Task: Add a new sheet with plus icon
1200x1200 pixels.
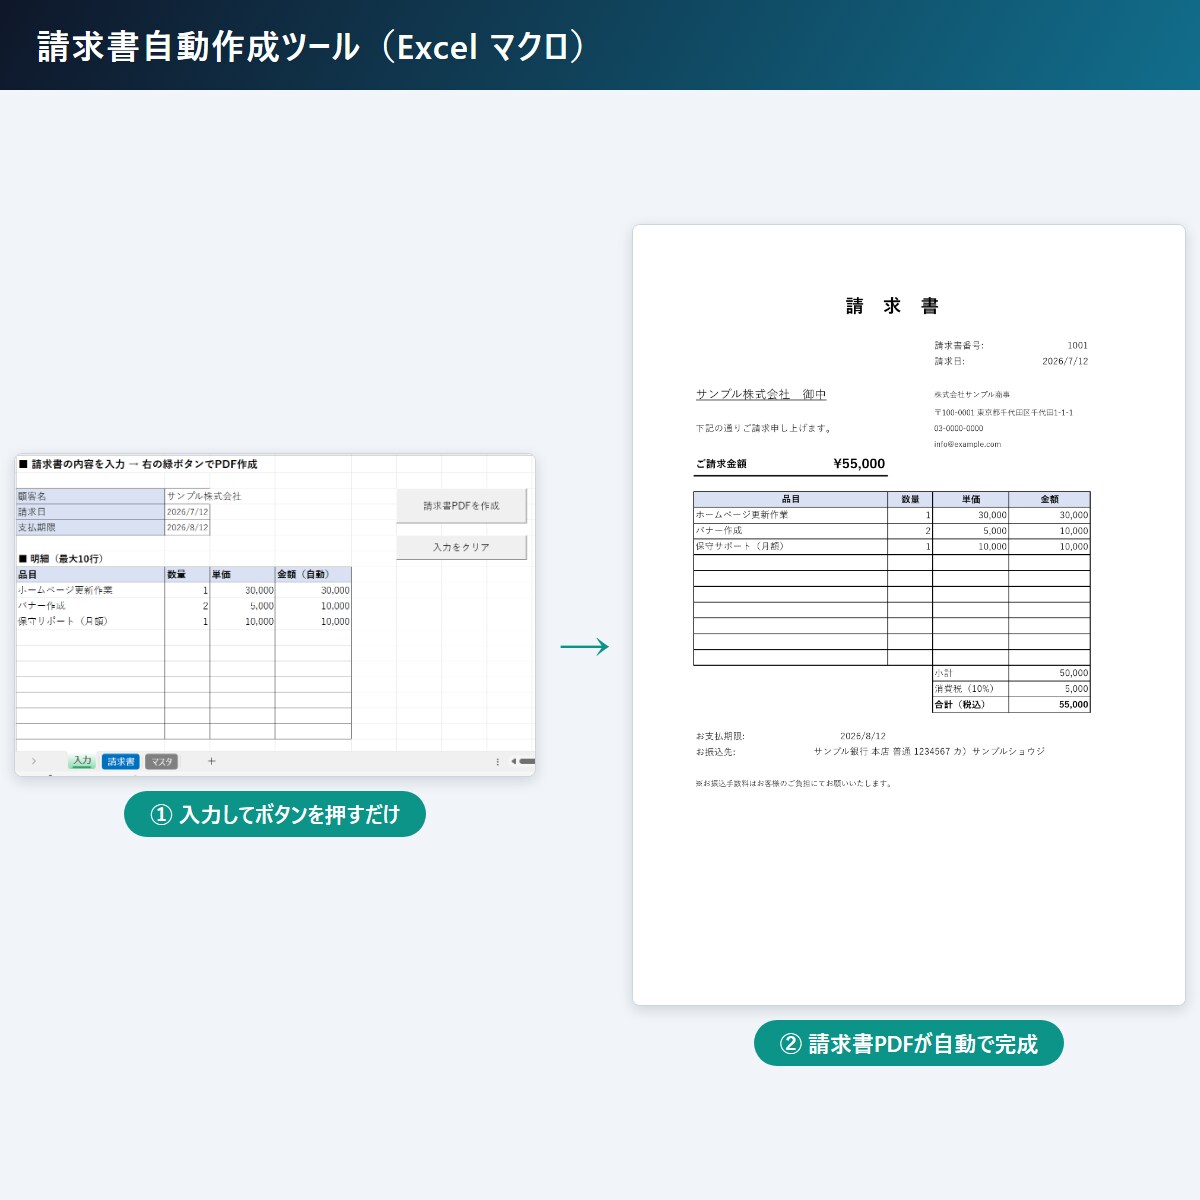Action: coord(211,761)
